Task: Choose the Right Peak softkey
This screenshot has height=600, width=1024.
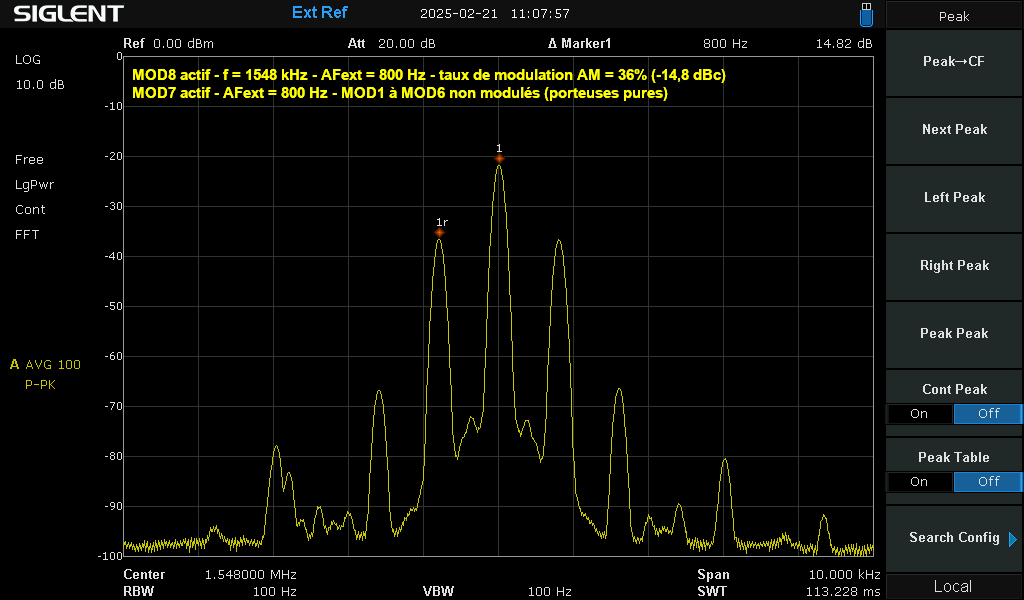Action: click(x=954, y=265)
